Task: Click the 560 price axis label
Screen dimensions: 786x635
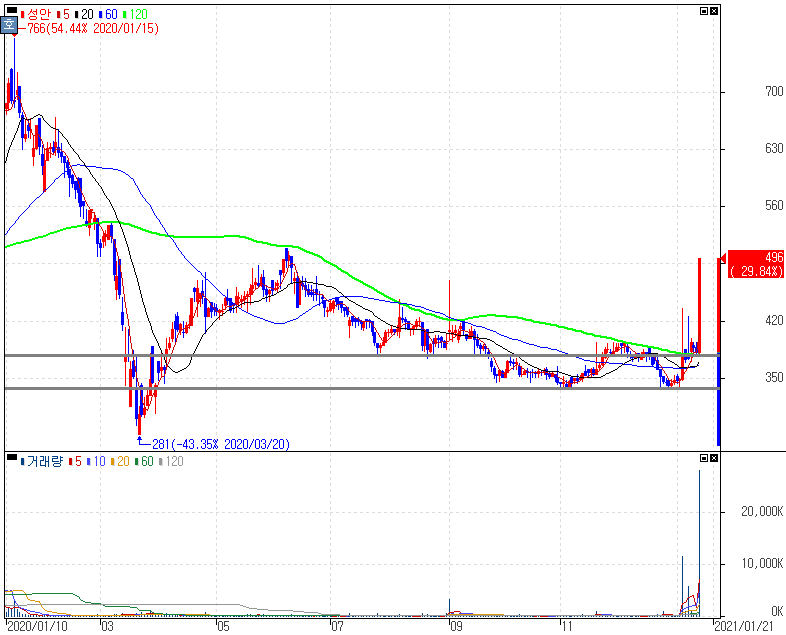Action: pos(774,205)
